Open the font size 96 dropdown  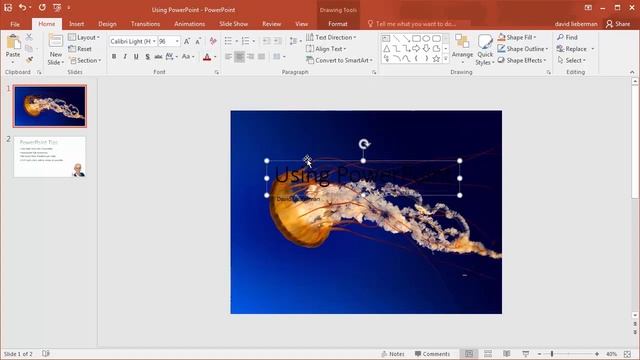pos(177,41)
